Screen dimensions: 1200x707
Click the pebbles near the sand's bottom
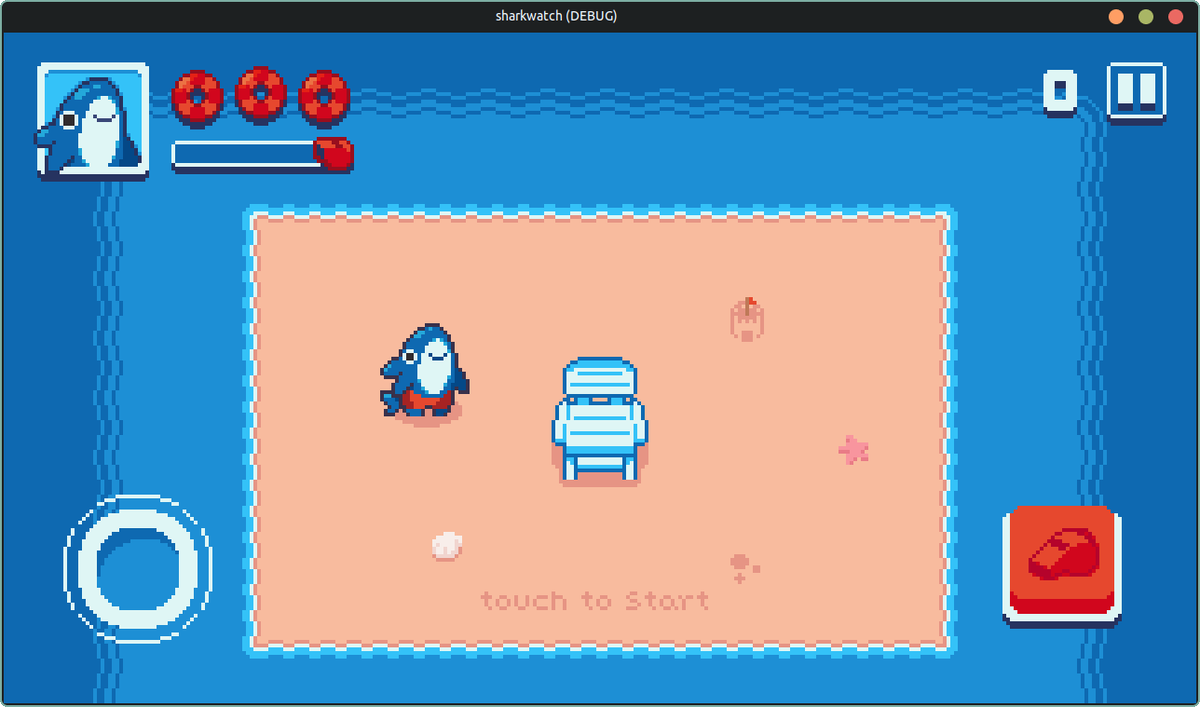point(745,567)
